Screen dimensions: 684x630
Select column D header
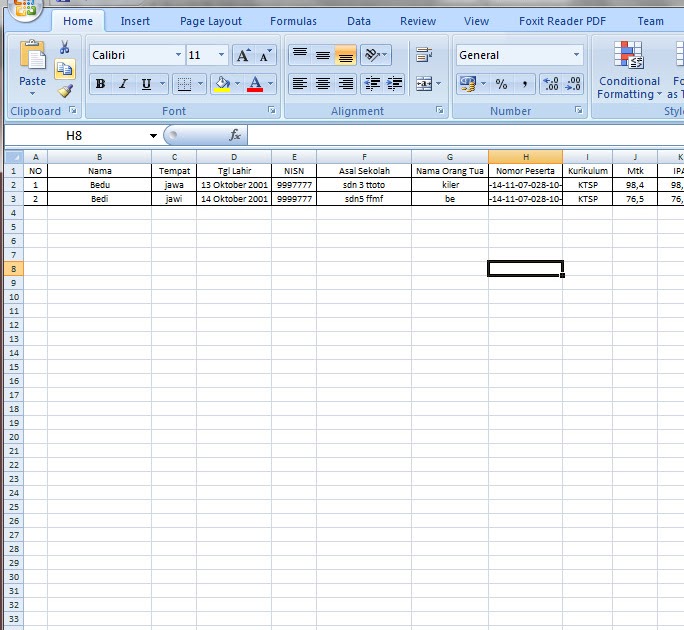[x=234, y=157]
